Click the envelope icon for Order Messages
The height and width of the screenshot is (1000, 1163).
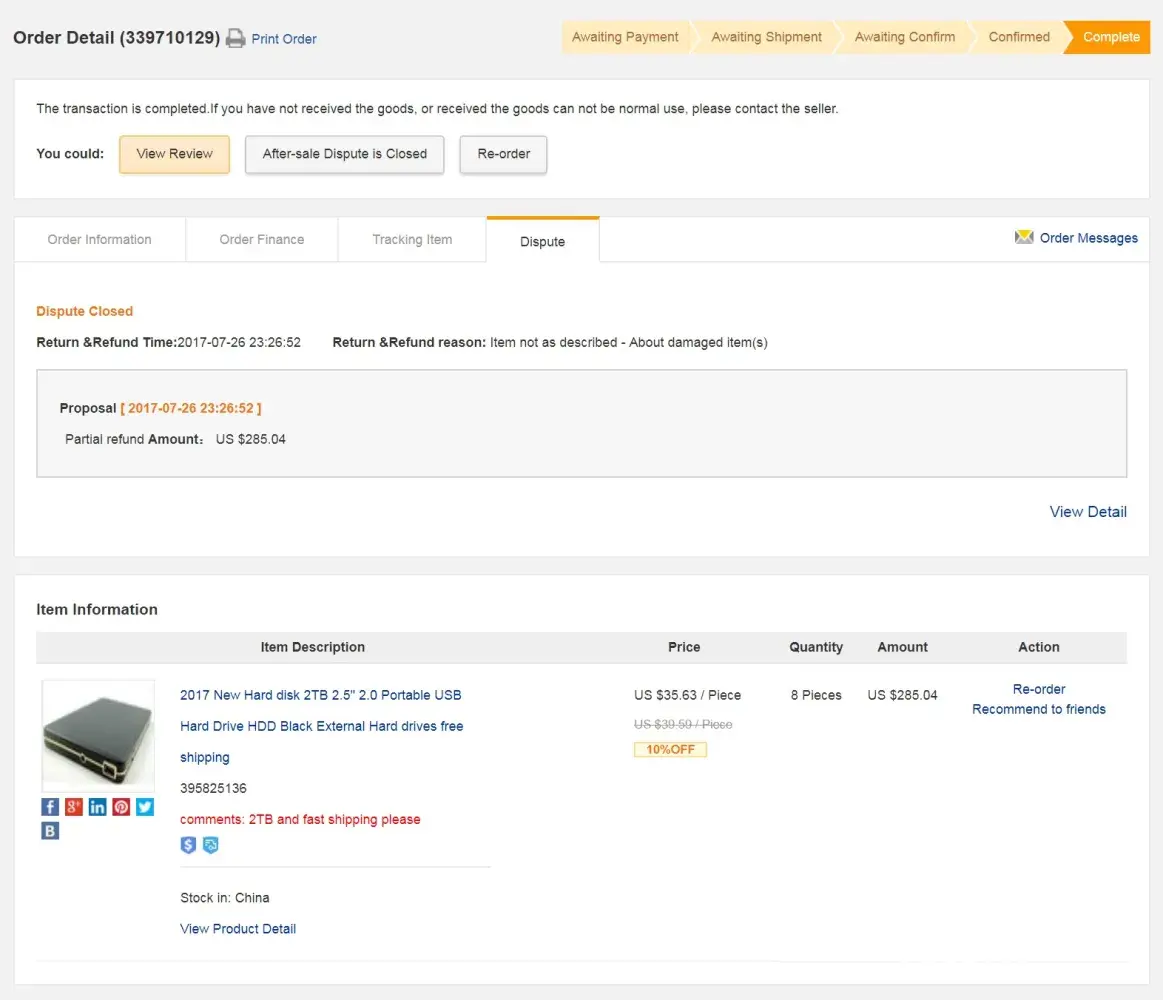[x=1024, y=237]
